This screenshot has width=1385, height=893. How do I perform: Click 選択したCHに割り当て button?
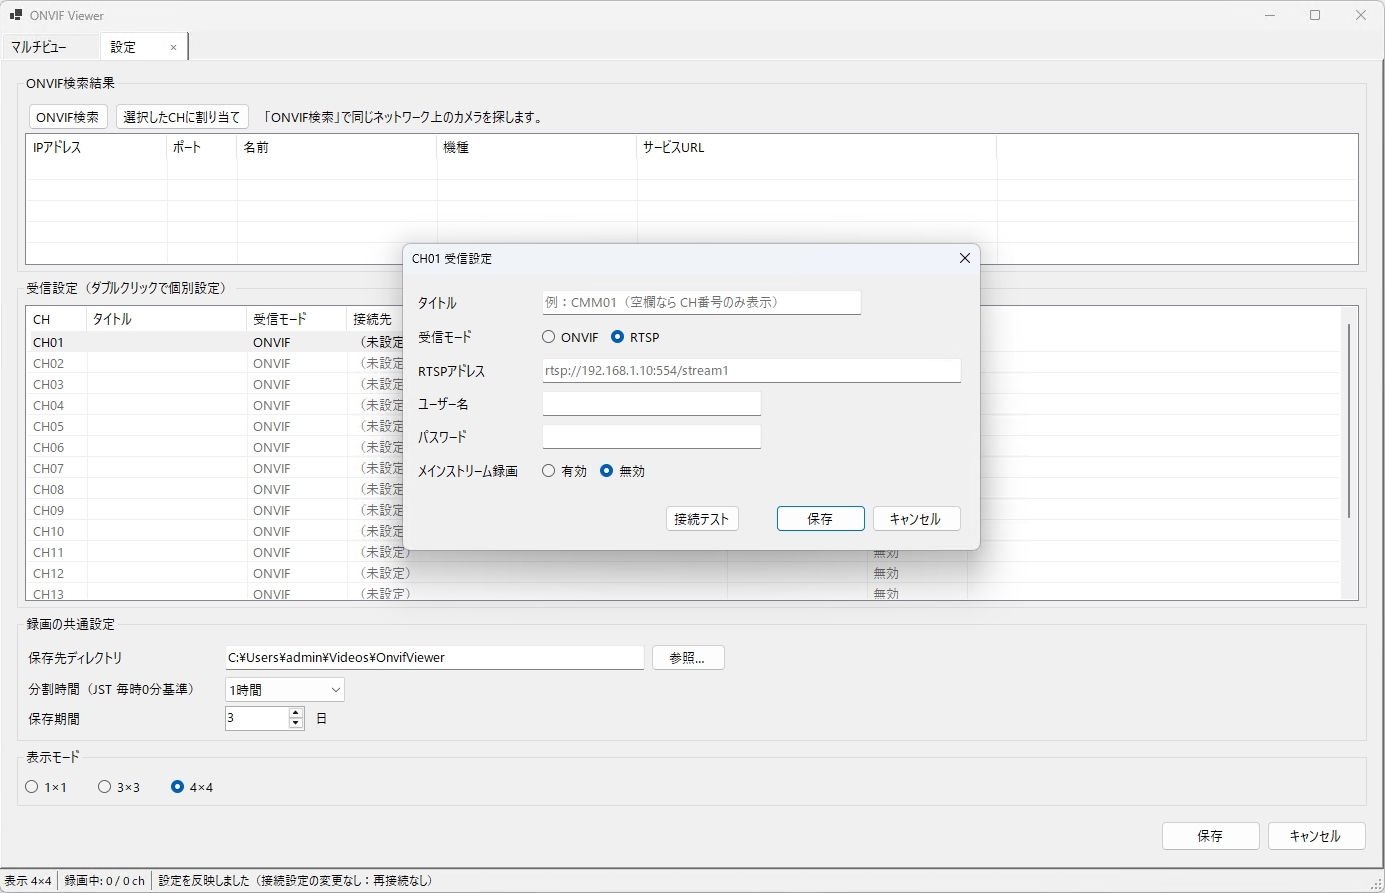182,117
